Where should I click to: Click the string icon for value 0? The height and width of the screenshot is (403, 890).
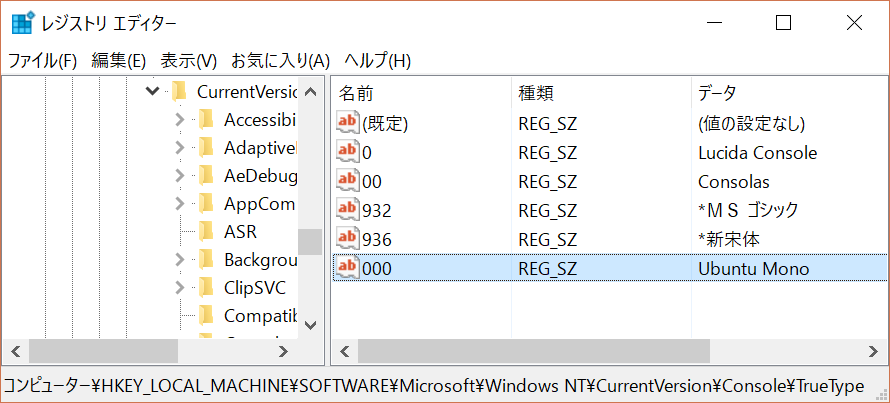click(347, 152)
